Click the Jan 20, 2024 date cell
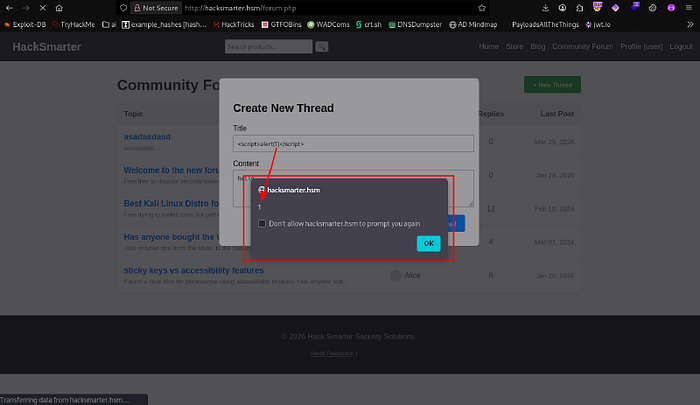Viewport: 700px width, 405px height. tap(554, 276)
